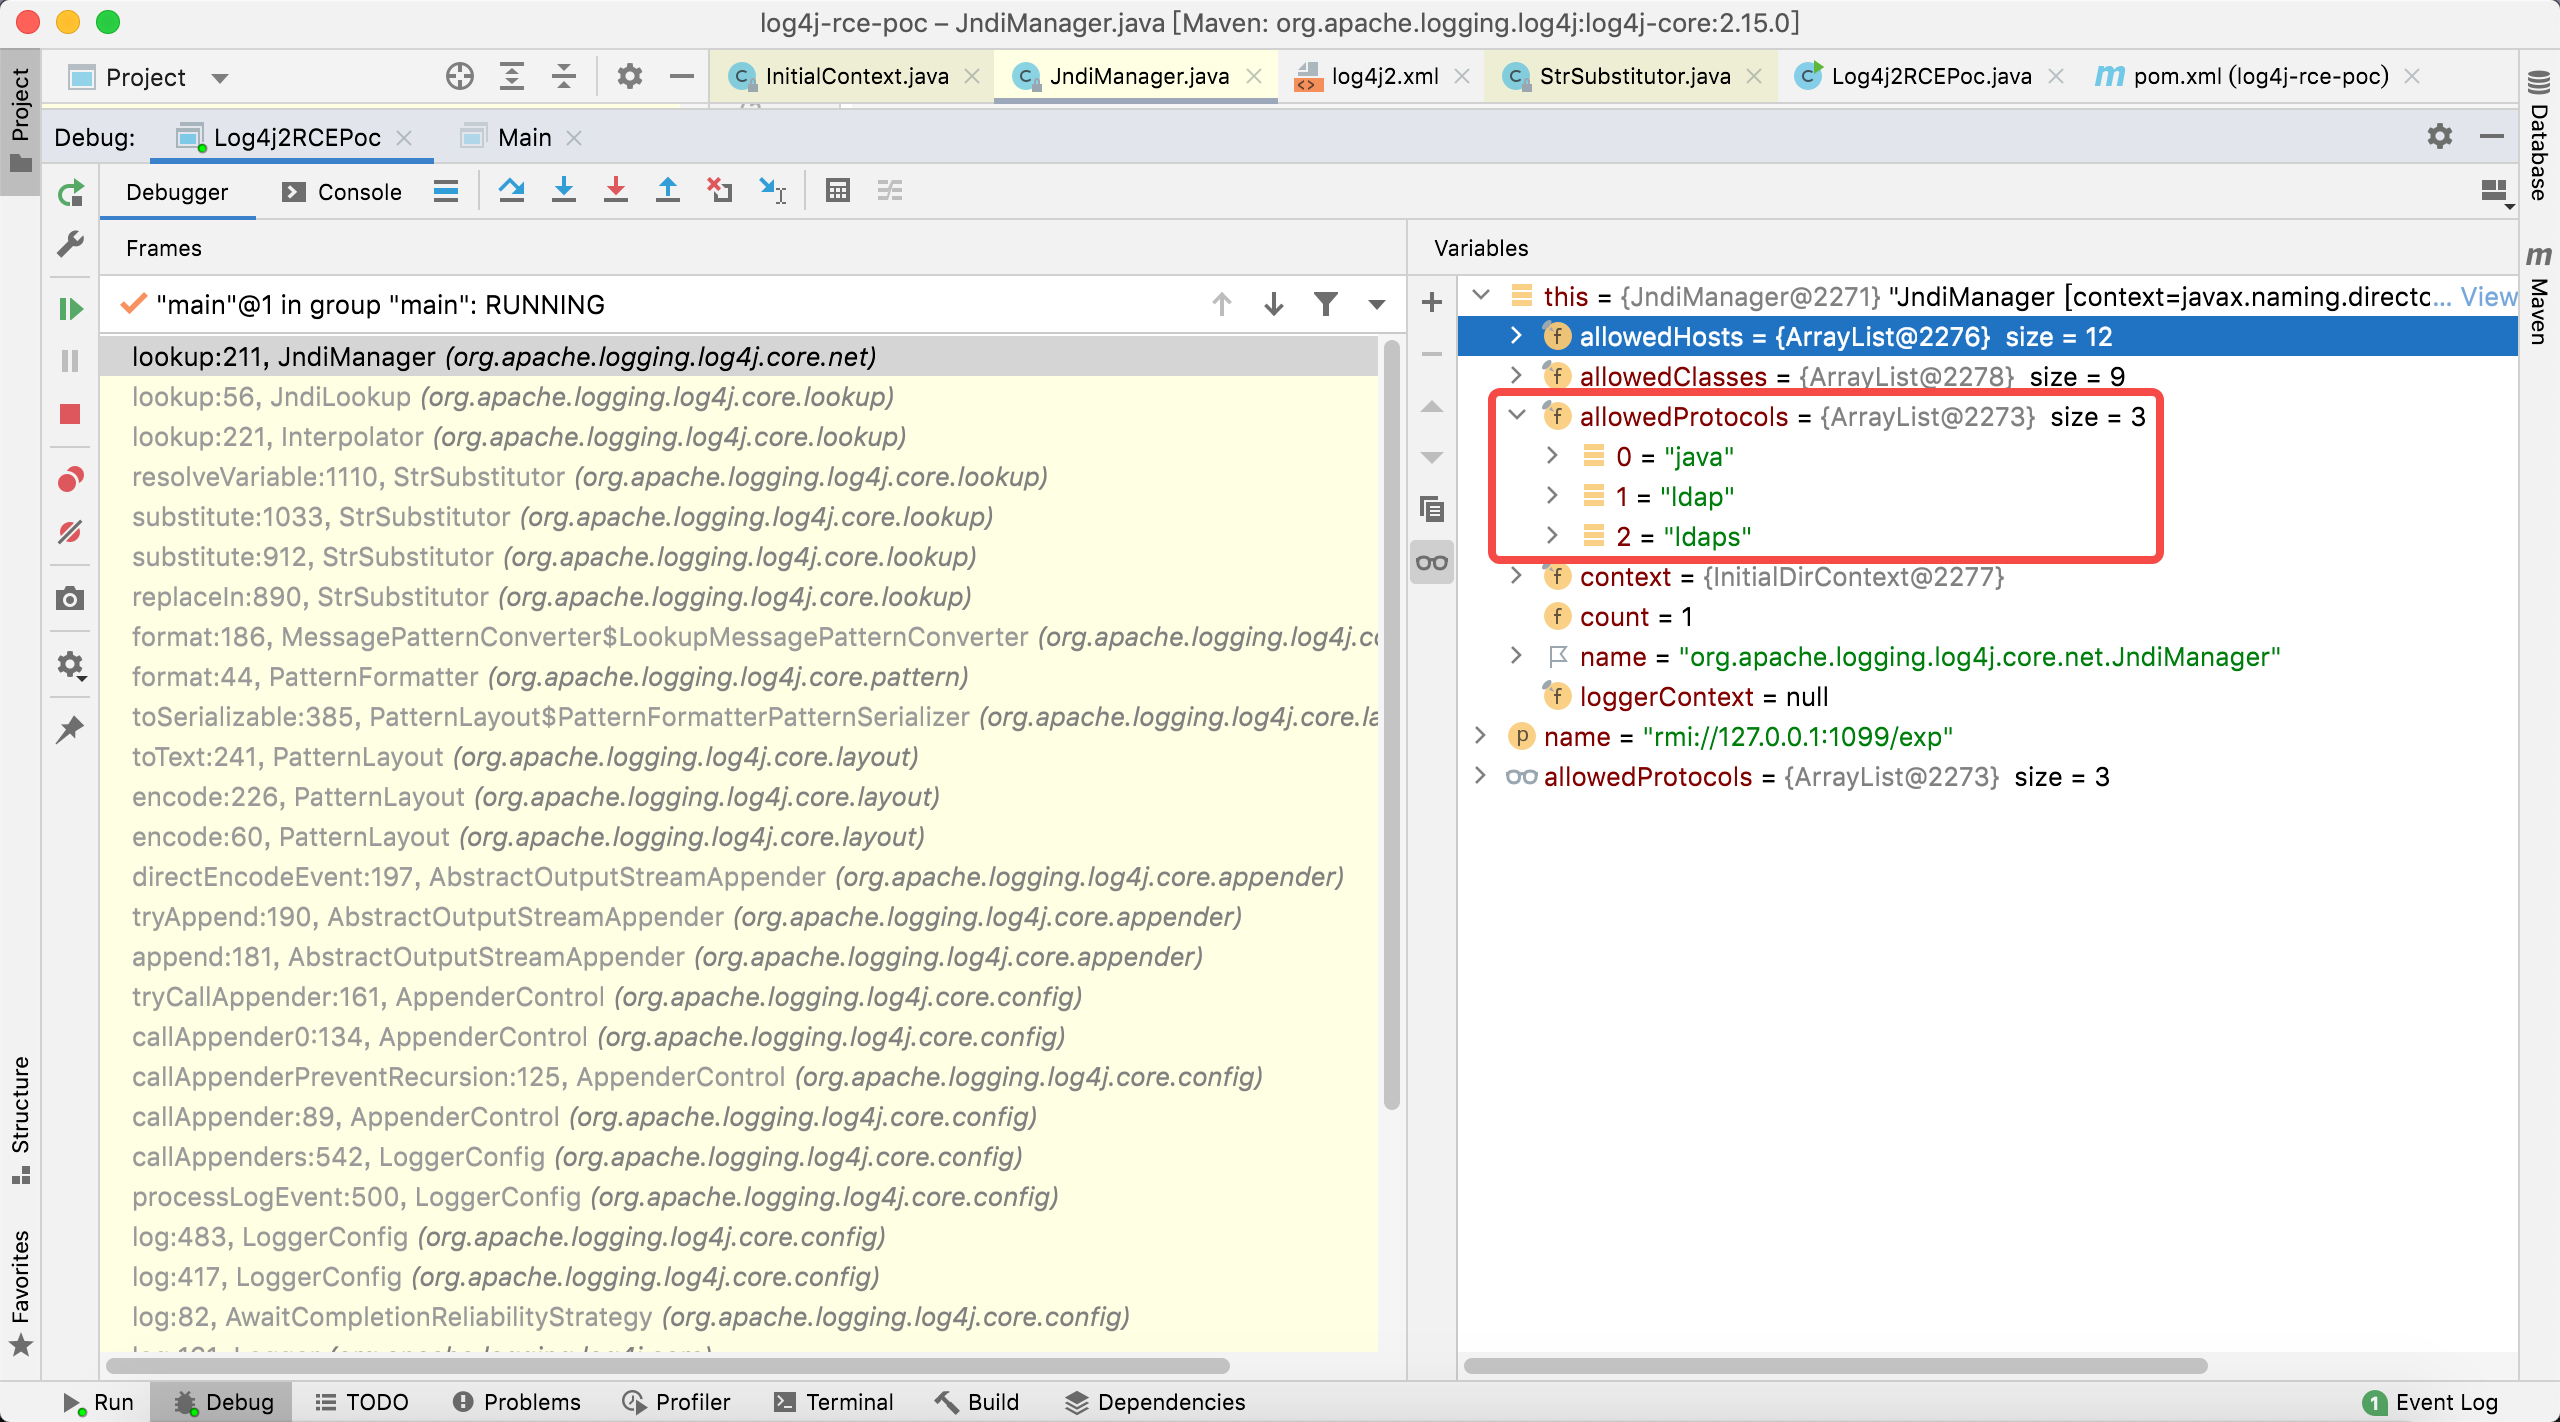Select previous frame arrow

click(x=1222, y=304)
